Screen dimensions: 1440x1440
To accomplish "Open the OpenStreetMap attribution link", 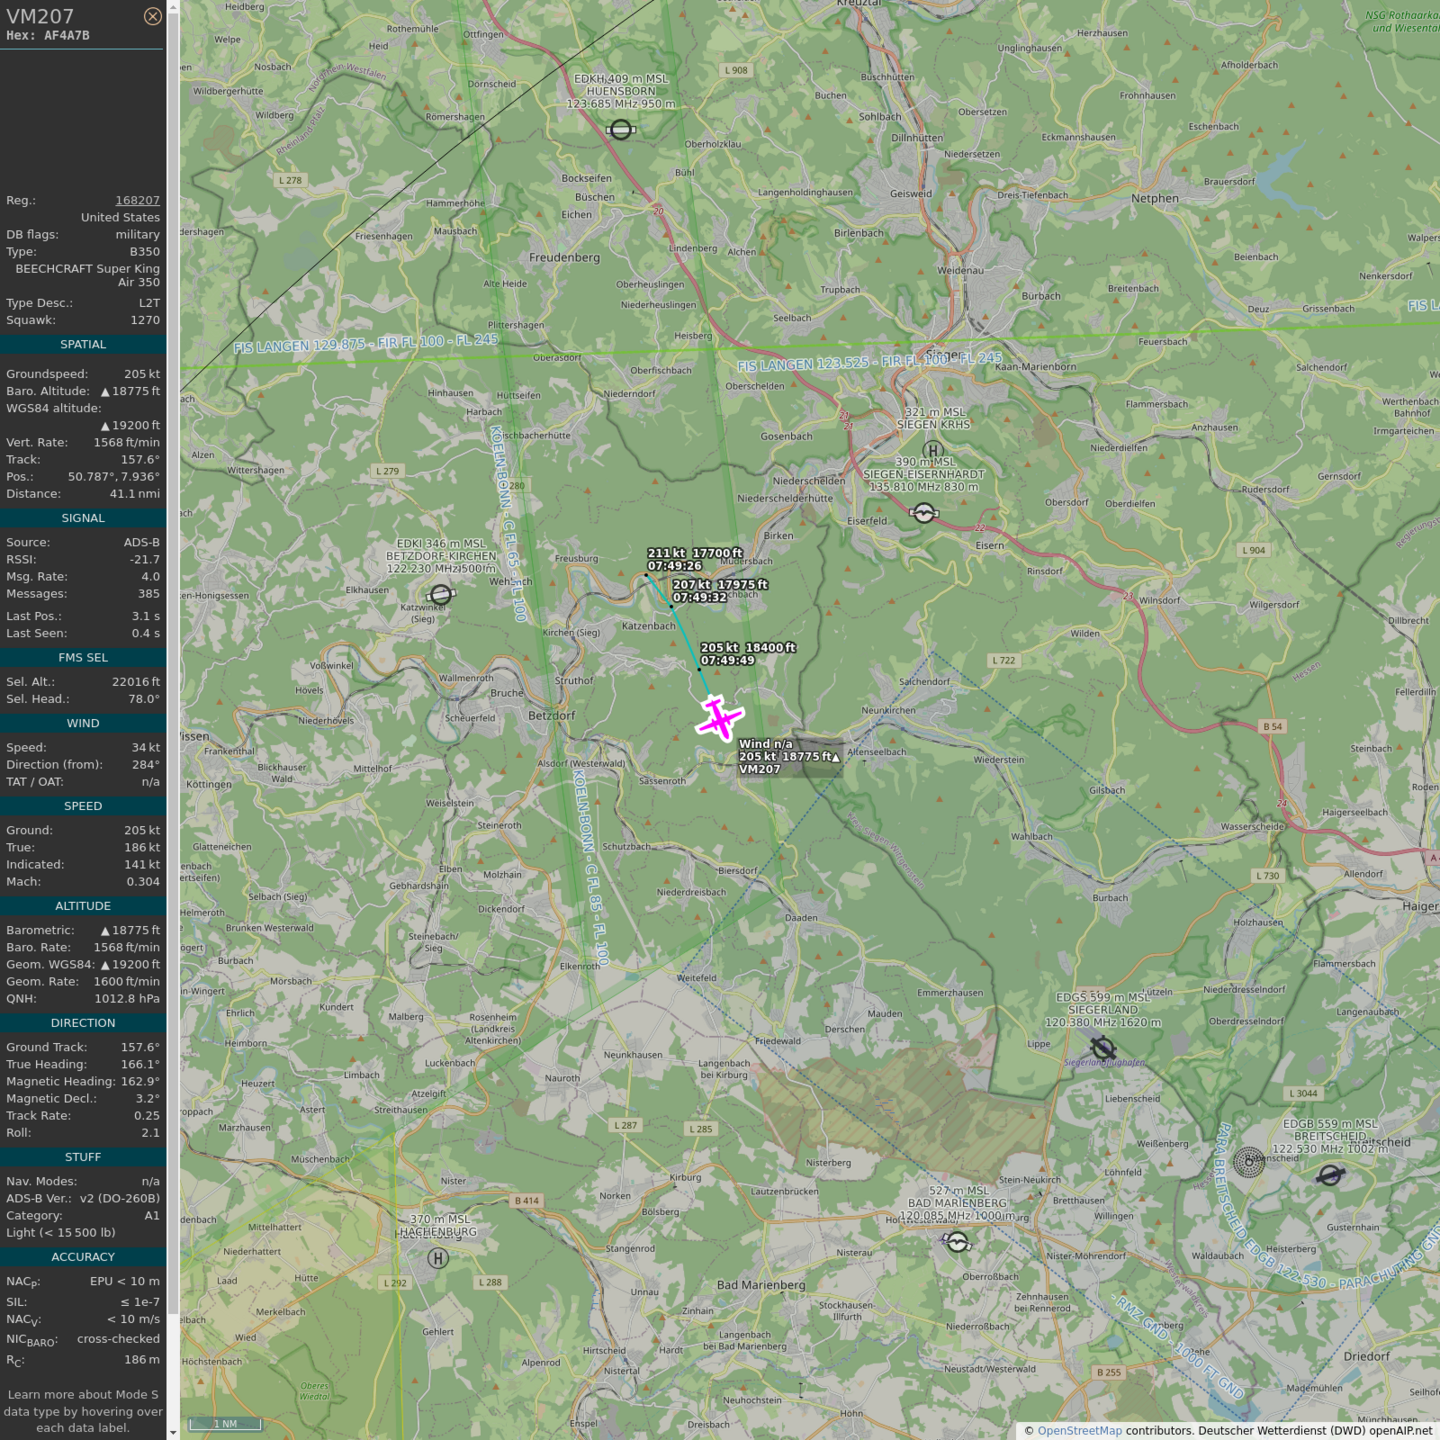I will 1079,1430.
